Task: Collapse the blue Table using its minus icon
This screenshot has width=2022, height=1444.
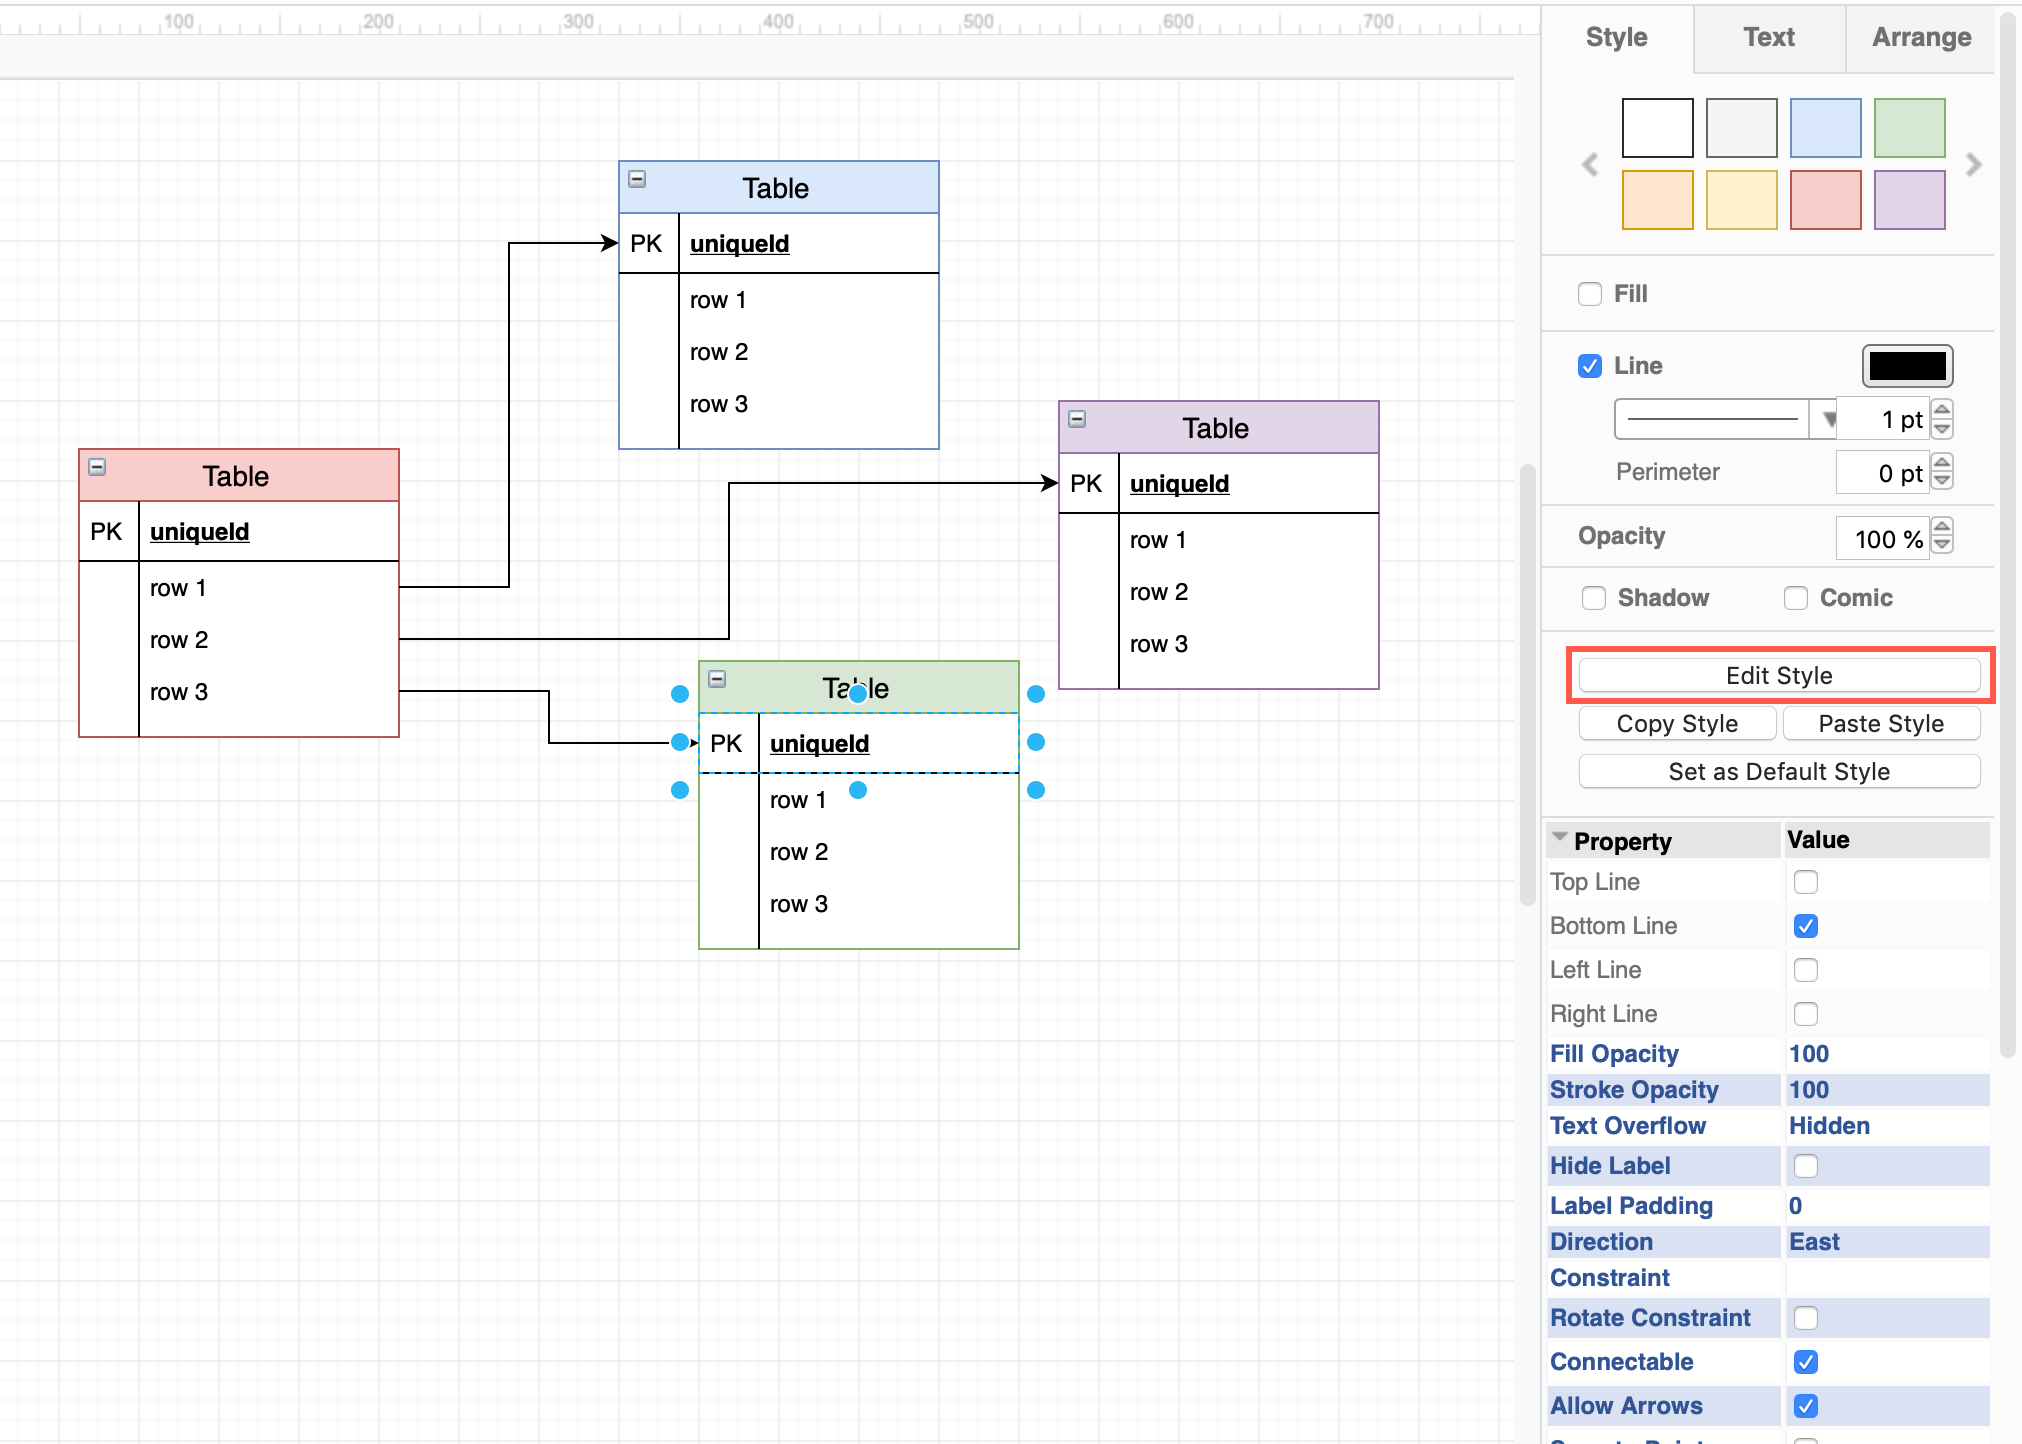Action: [x=637, y=180]
